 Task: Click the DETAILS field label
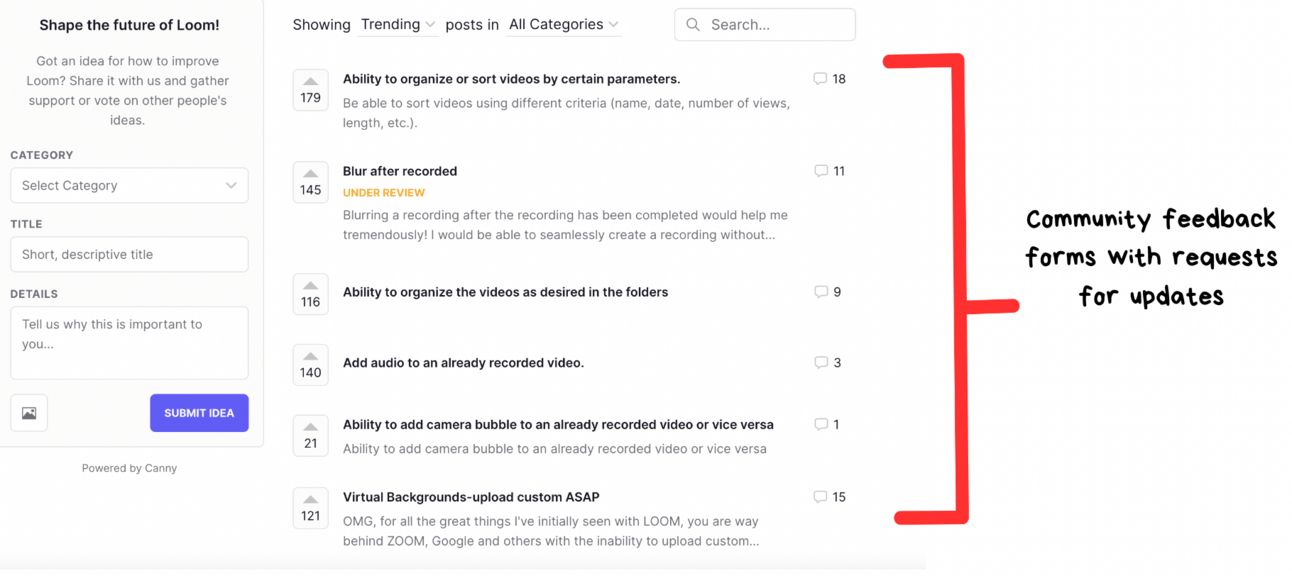[x=34, y=294]
